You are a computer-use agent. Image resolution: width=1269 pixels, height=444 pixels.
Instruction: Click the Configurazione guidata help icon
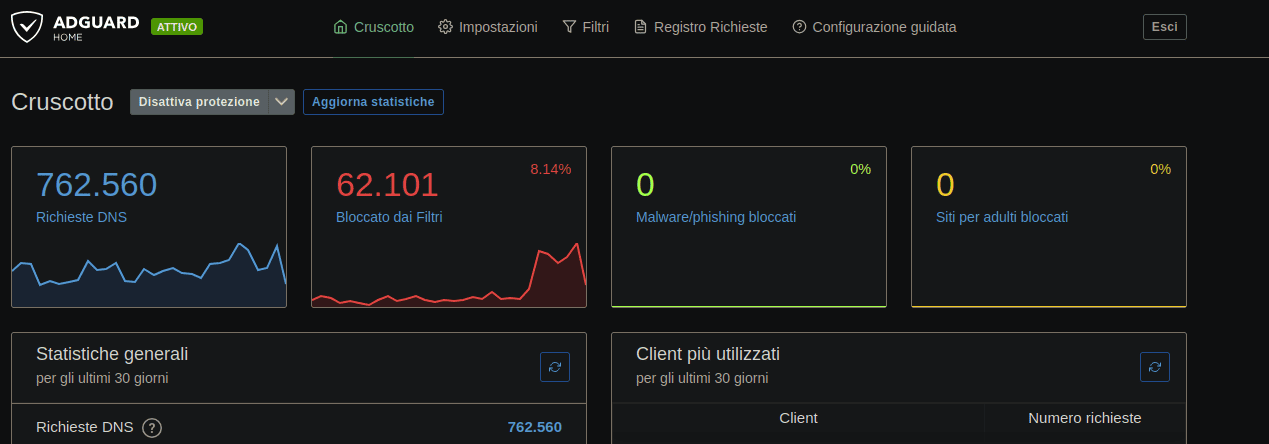click(x=799, y=27)
